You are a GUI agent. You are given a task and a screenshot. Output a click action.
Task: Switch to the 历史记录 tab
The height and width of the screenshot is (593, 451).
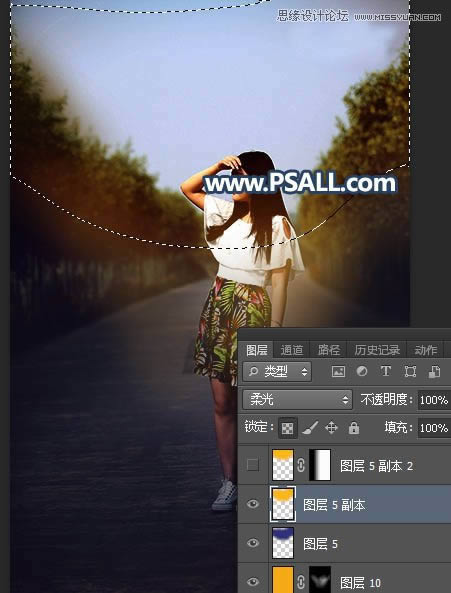point(377,350)
